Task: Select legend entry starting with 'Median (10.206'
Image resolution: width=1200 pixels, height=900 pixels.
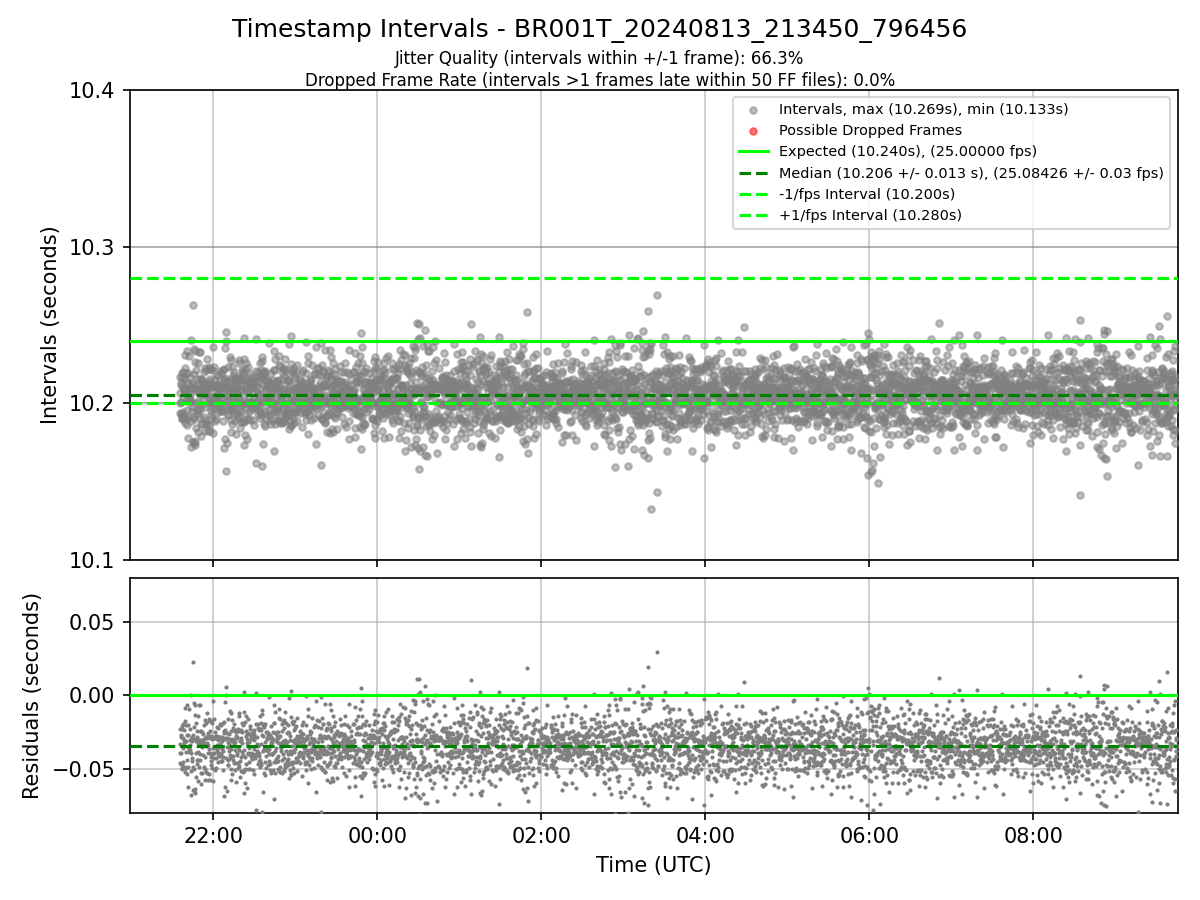Action: coord(971,173)
